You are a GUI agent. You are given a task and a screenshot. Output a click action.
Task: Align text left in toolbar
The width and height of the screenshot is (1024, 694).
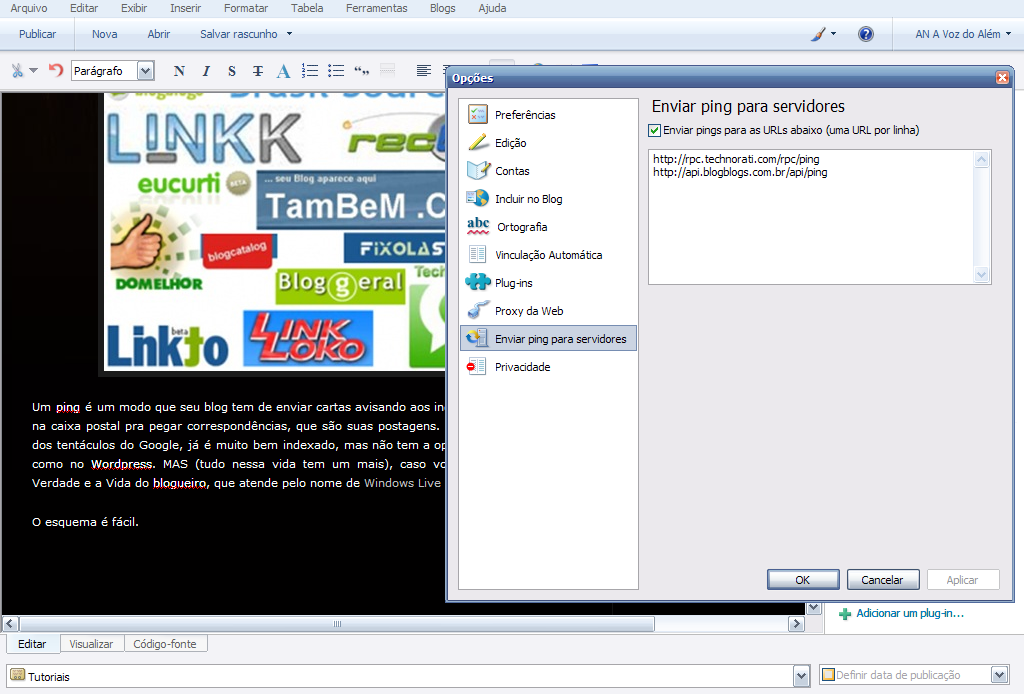(424, 71)
